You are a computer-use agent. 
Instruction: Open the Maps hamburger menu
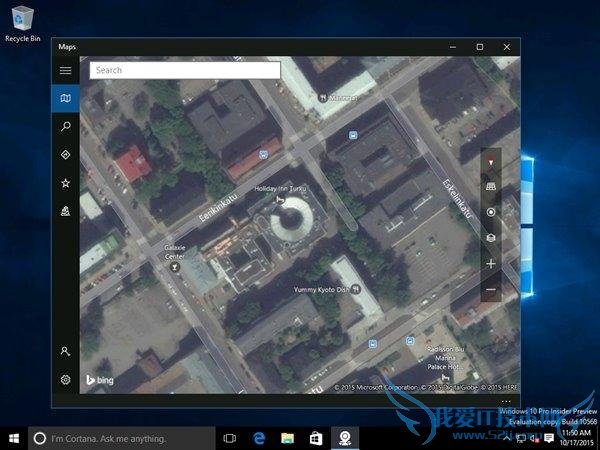(x=65, y=70)
